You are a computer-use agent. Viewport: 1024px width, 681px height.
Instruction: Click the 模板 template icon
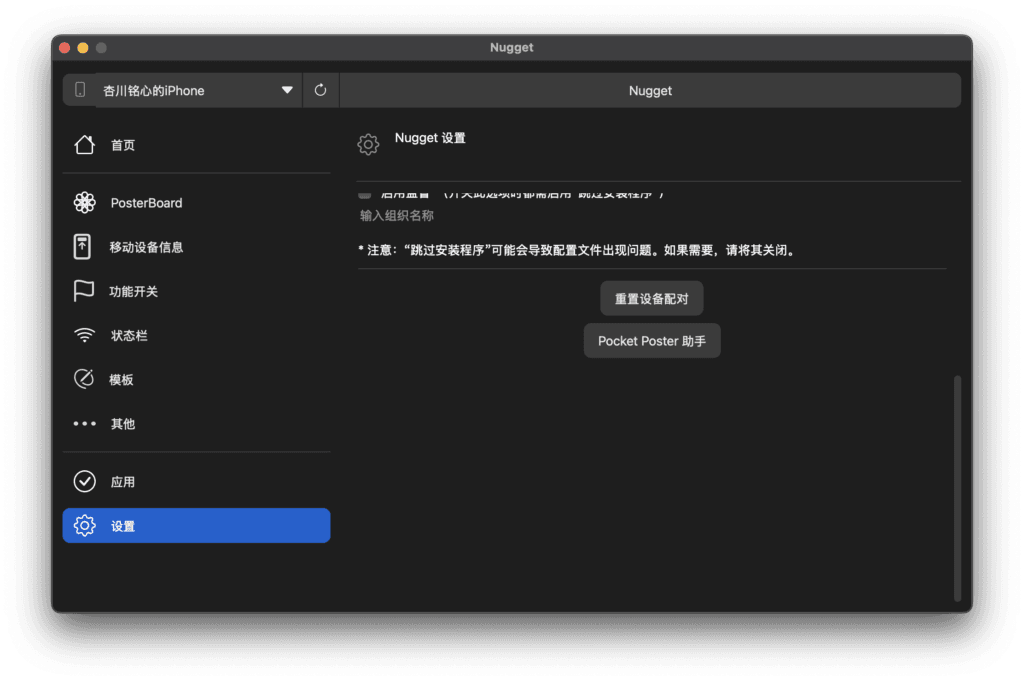coord(85,379)
